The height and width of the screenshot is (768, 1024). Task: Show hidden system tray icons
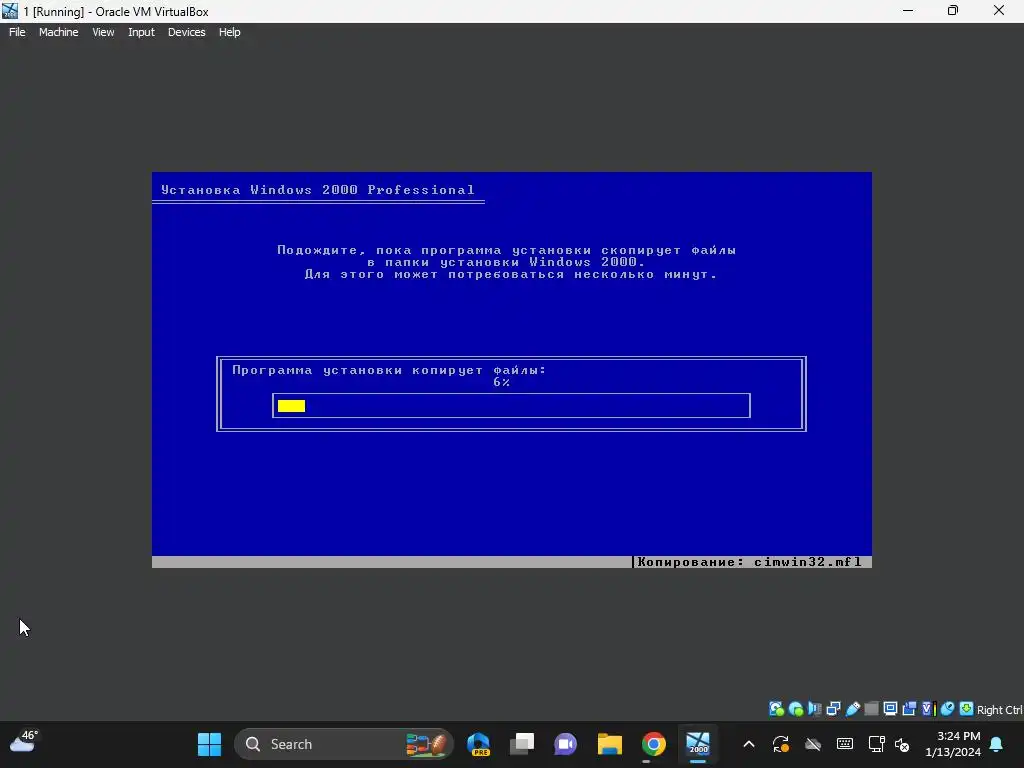tap(749, 744)
